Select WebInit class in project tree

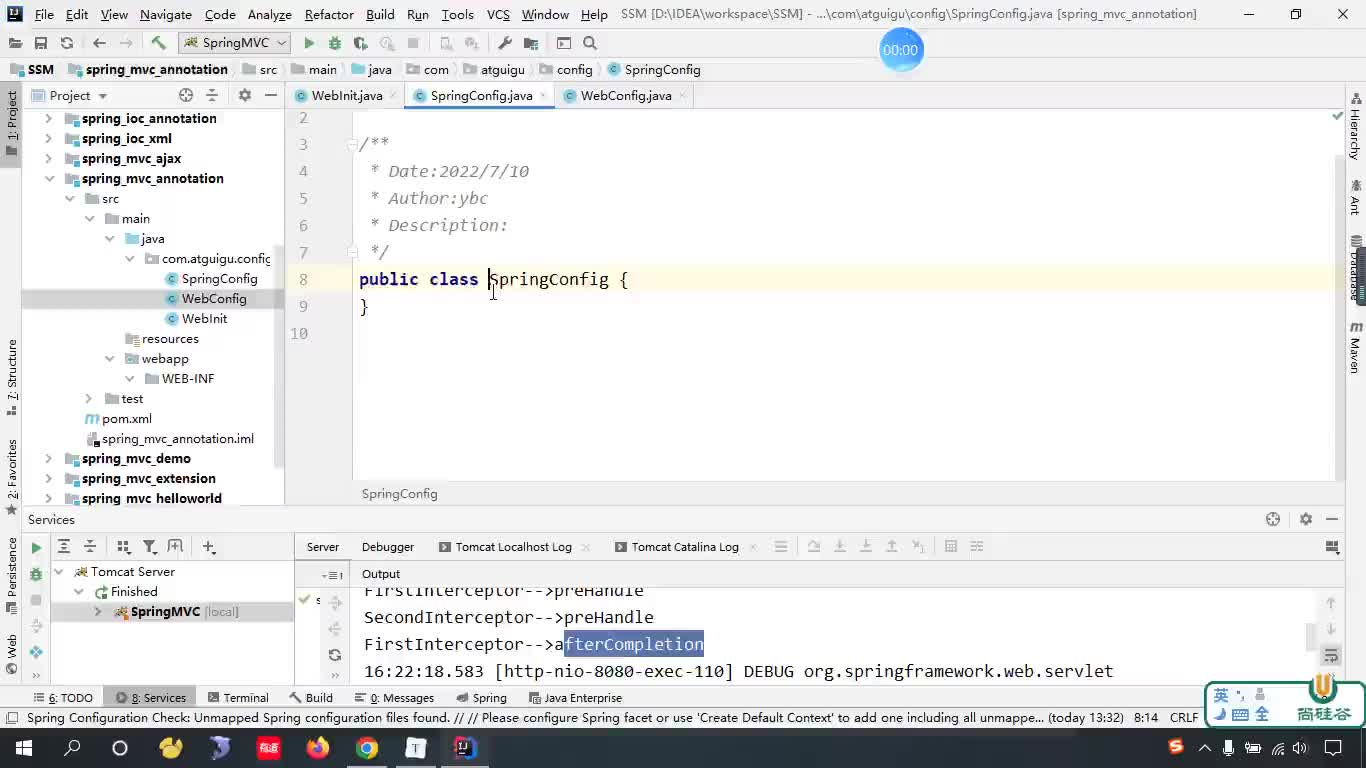(x=204, y=318)
